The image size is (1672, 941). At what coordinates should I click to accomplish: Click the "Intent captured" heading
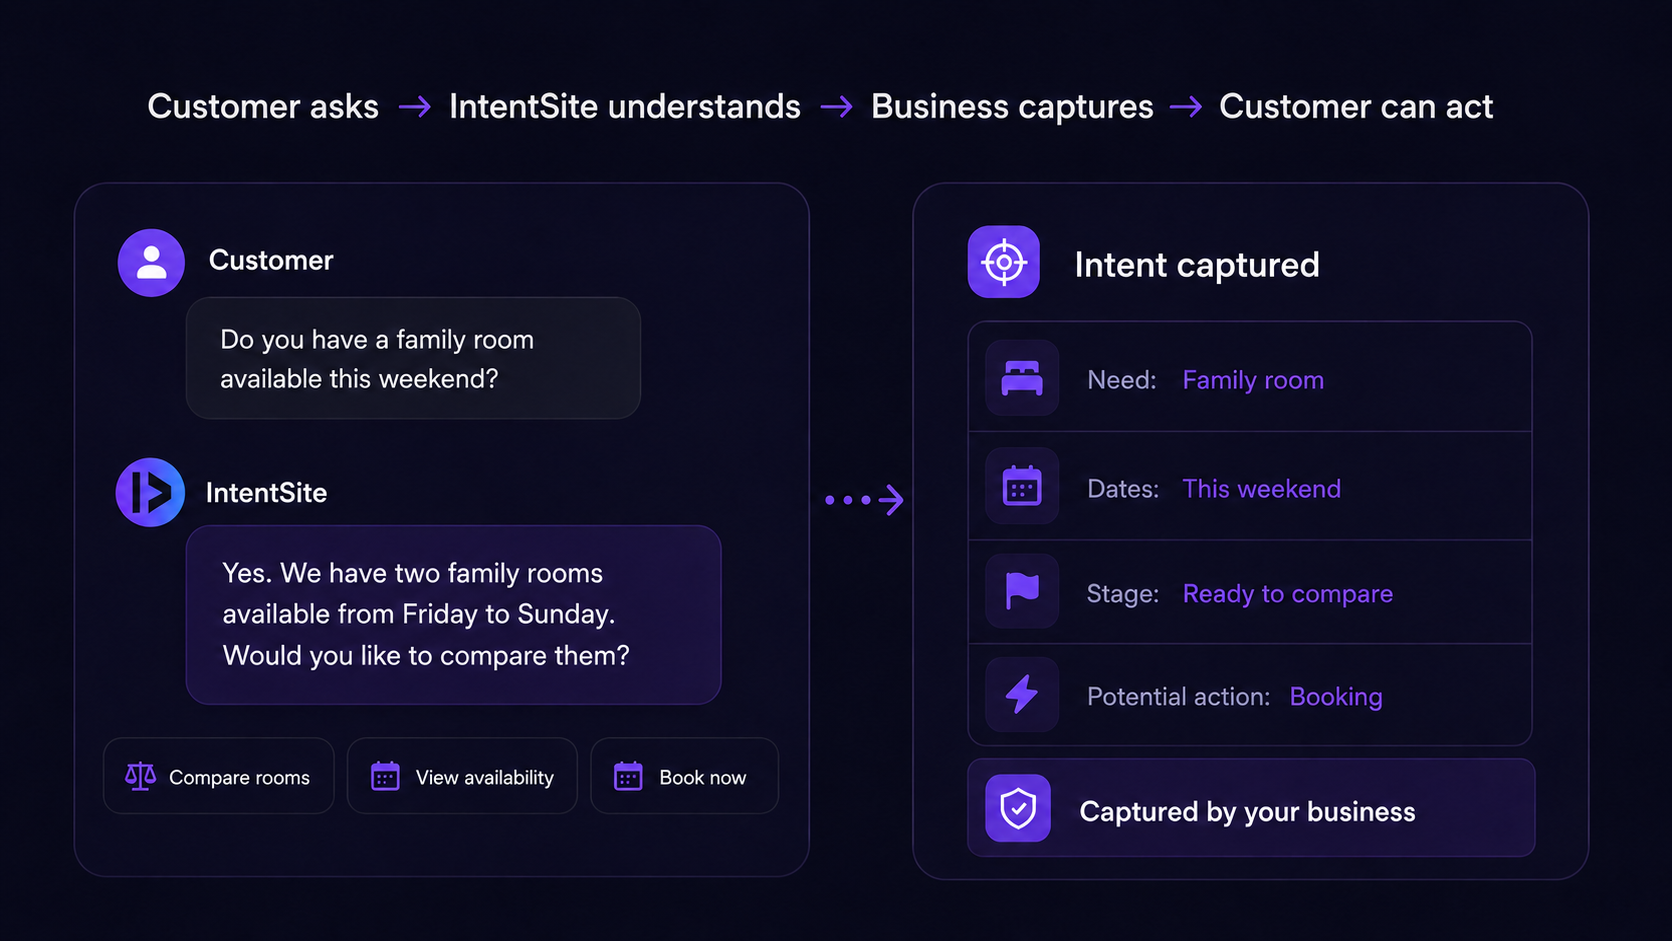point(1197,265)
